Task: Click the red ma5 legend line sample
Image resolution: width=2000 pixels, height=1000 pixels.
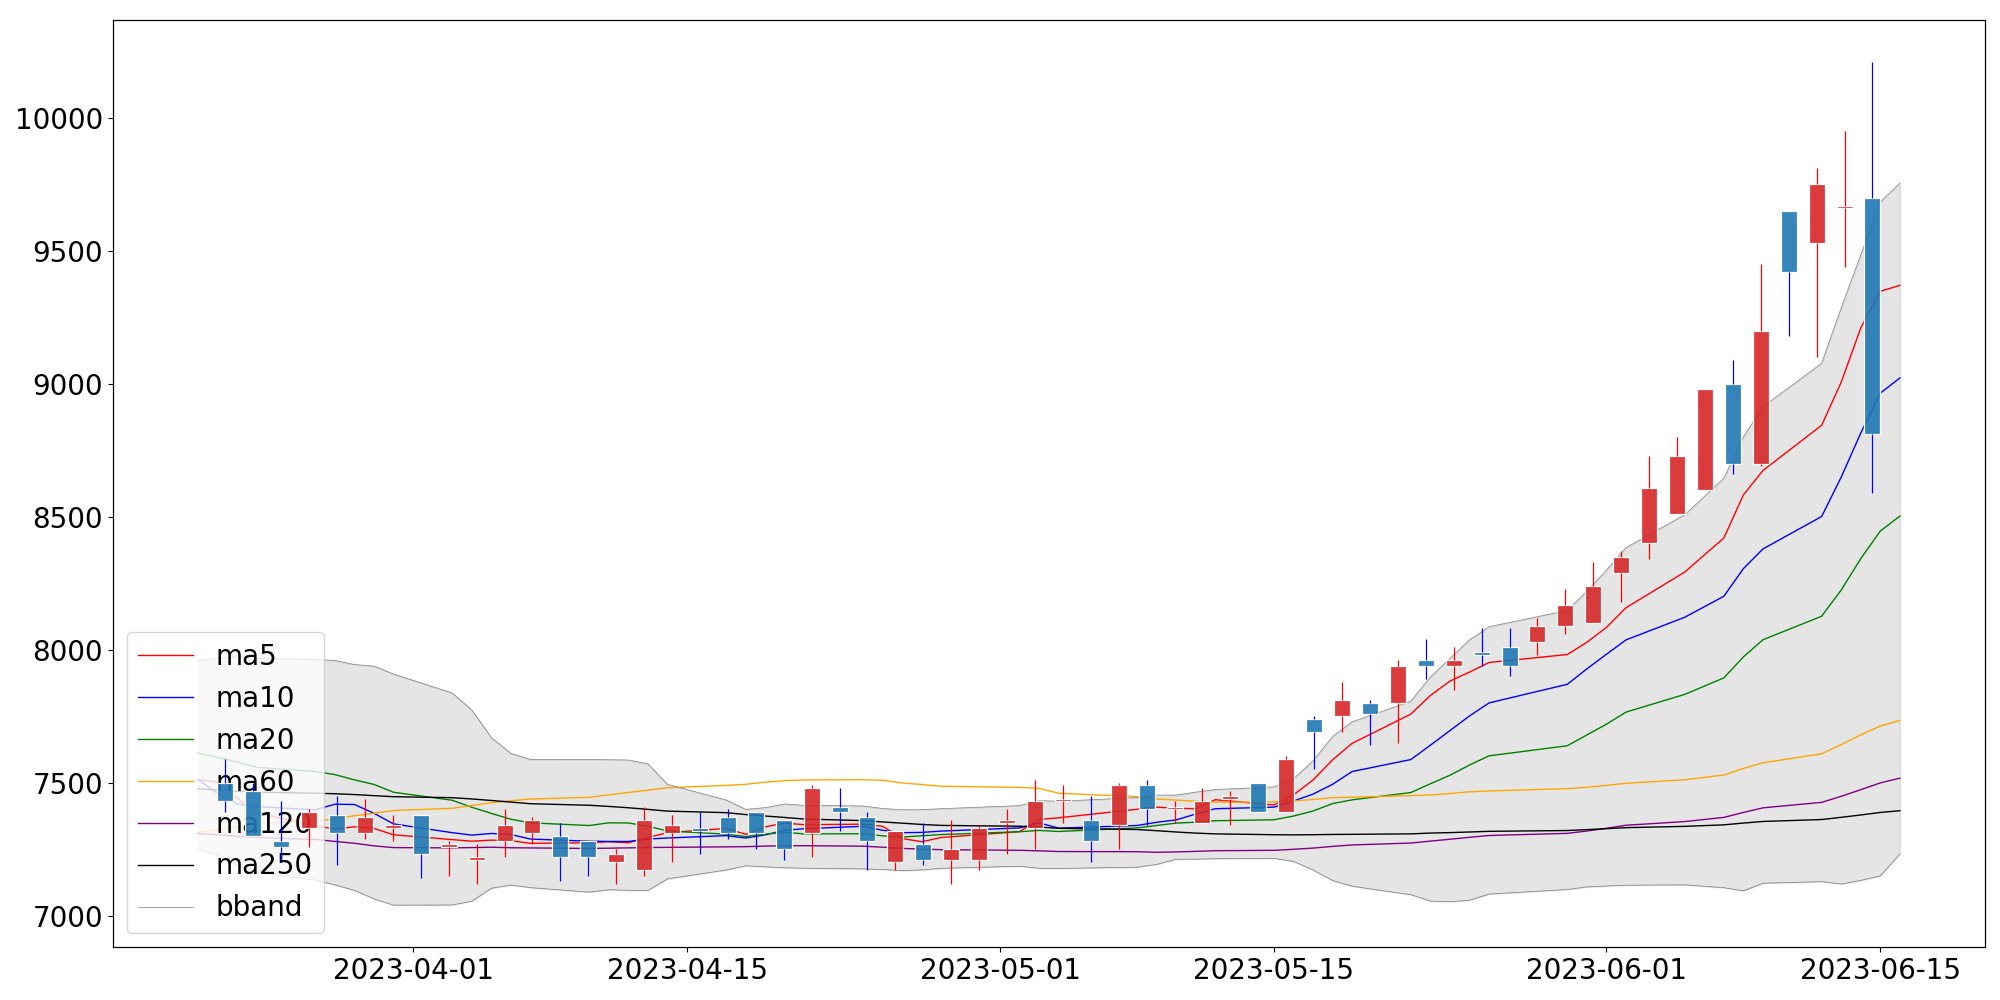Action: coord(166,656)
